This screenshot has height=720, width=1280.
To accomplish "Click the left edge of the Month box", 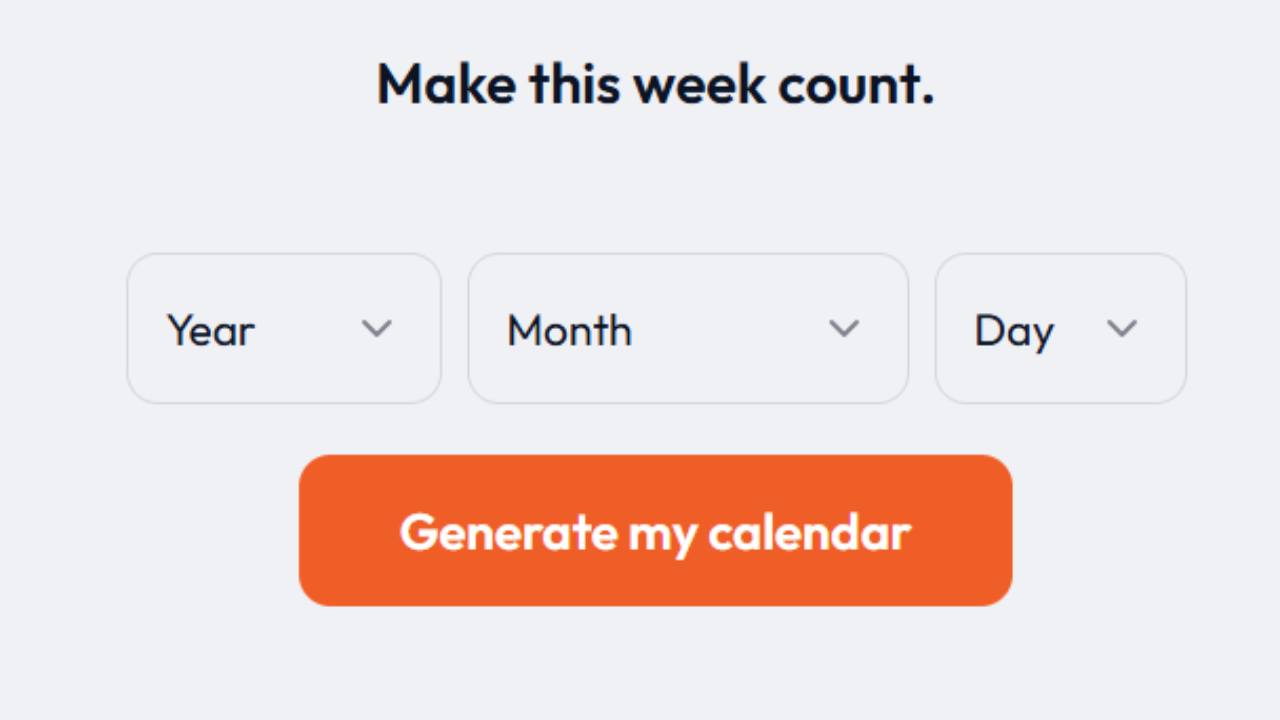I will 475,329.
